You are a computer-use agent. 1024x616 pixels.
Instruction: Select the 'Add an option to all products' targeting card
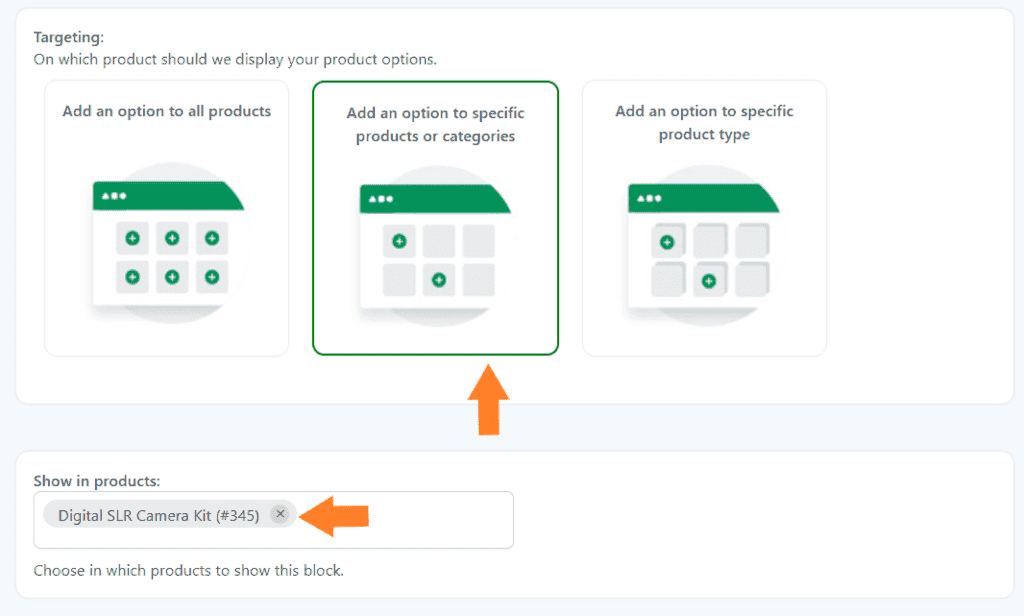tap(166, 217)
